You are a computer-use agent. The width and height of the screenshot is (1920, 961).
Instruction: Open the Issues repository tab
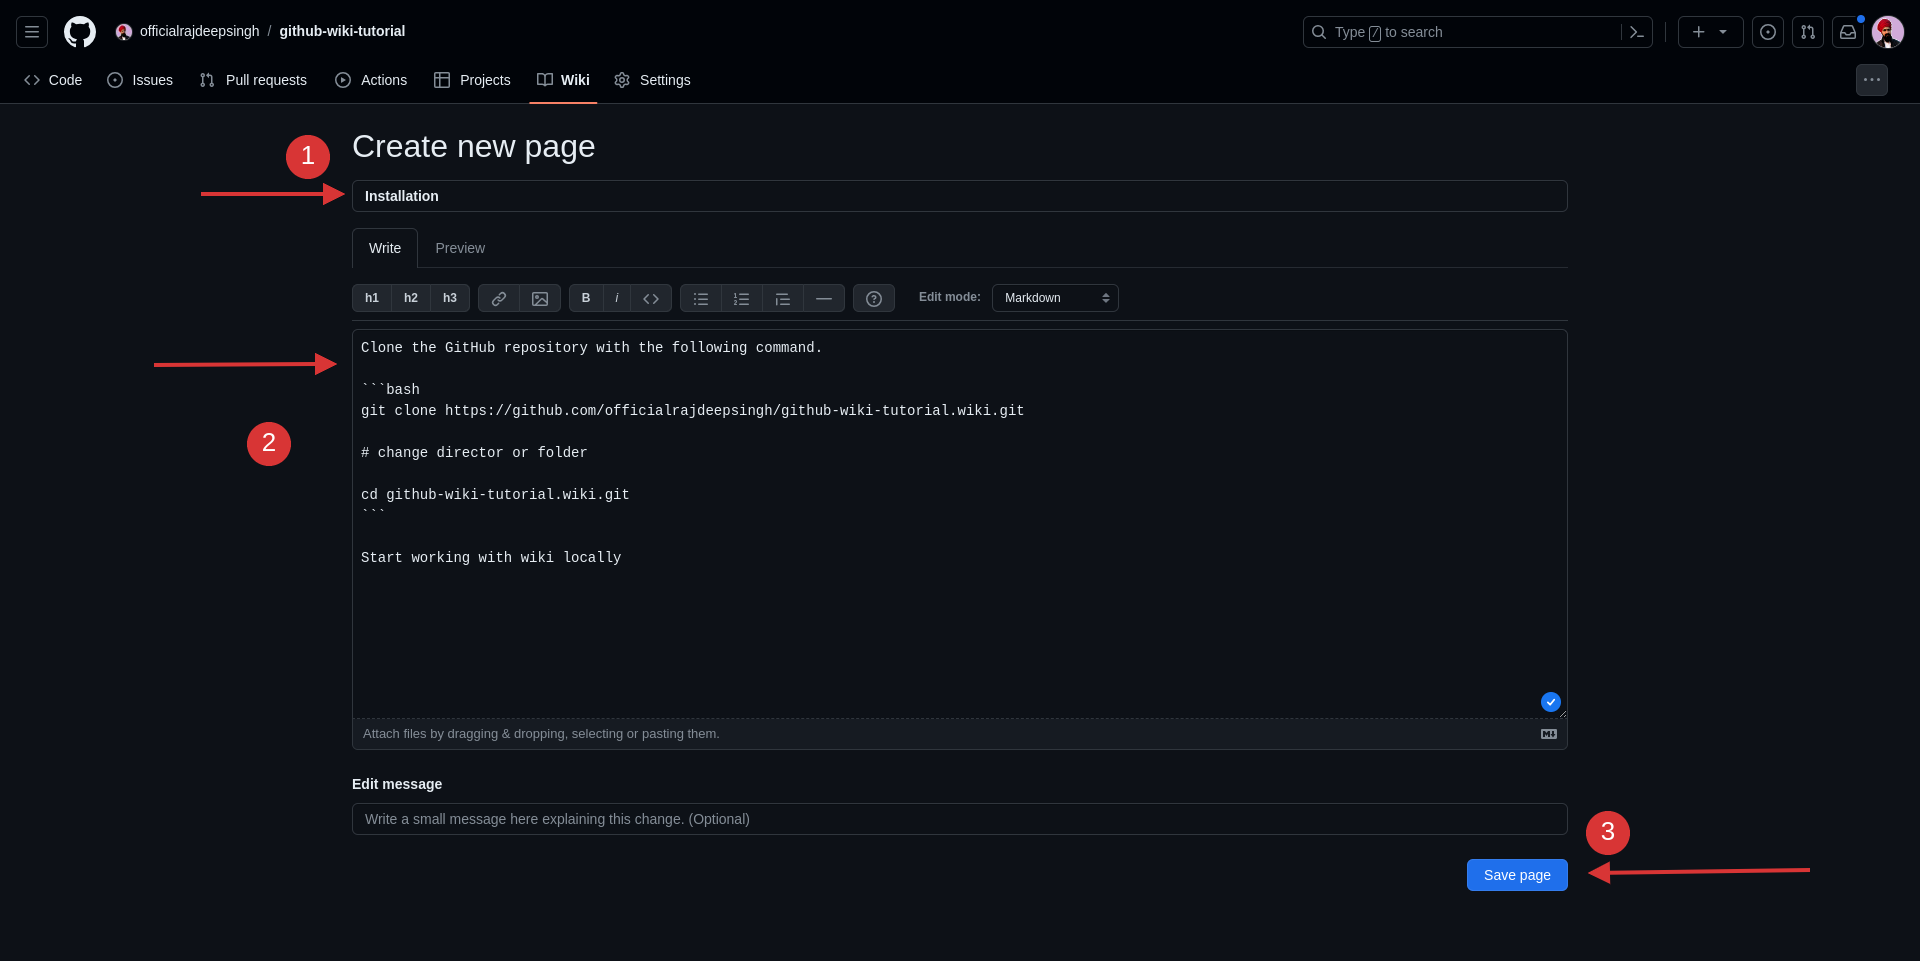[x=140, y=80]
